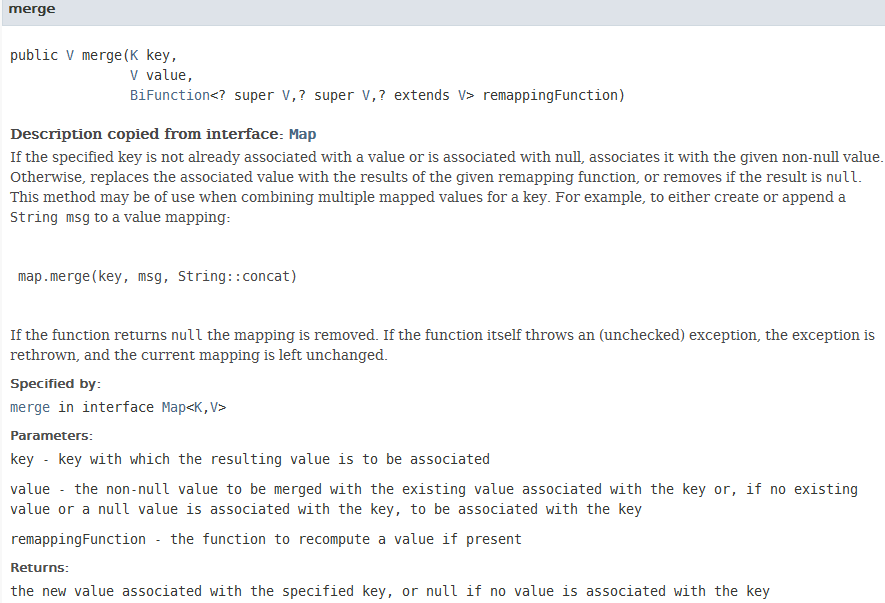Screen dimensions: 885x603
Task: Click the V after the first 'super'
Action: (286, 95)
